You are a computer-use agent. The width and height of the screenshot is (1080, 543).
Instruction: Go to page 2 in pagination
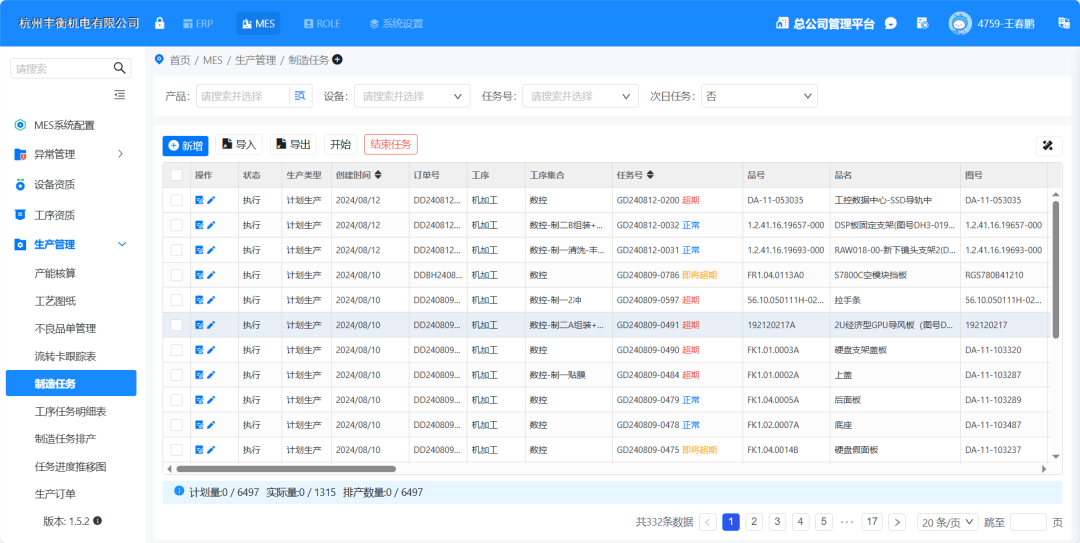click(x=754, y=522)
